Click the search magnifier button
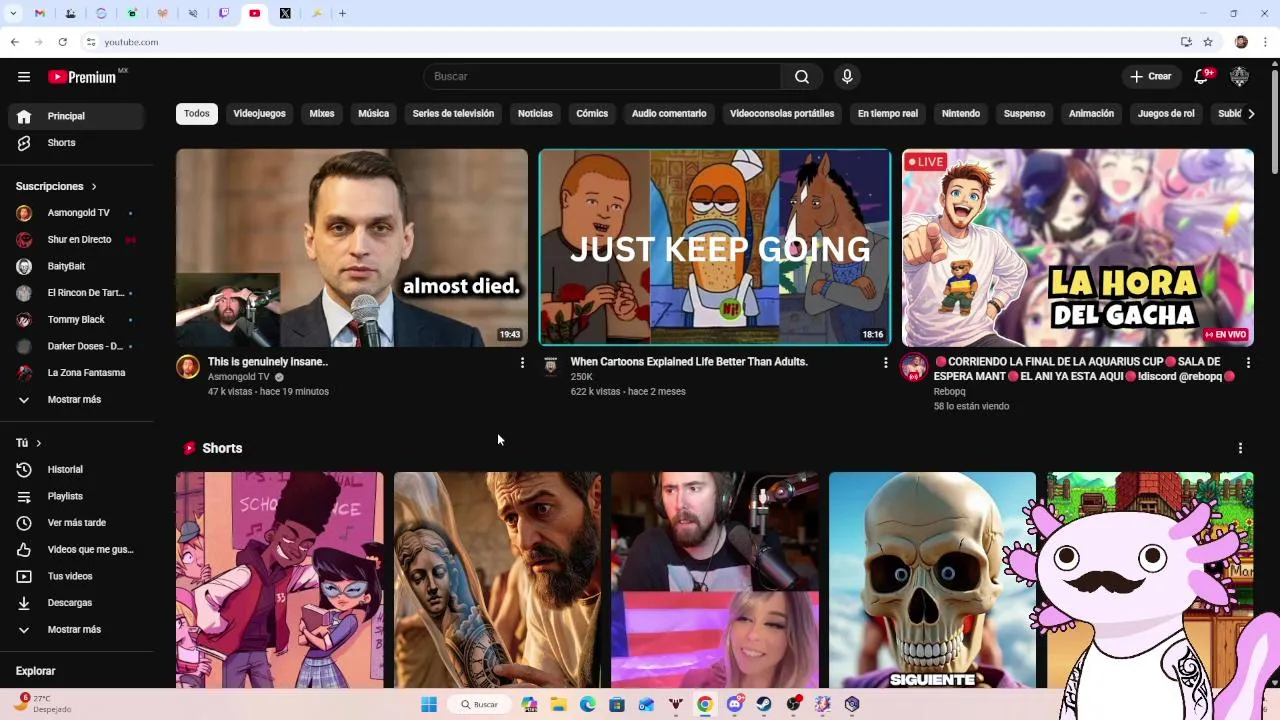Screen dimensions: 1280x720 [802, 77]
